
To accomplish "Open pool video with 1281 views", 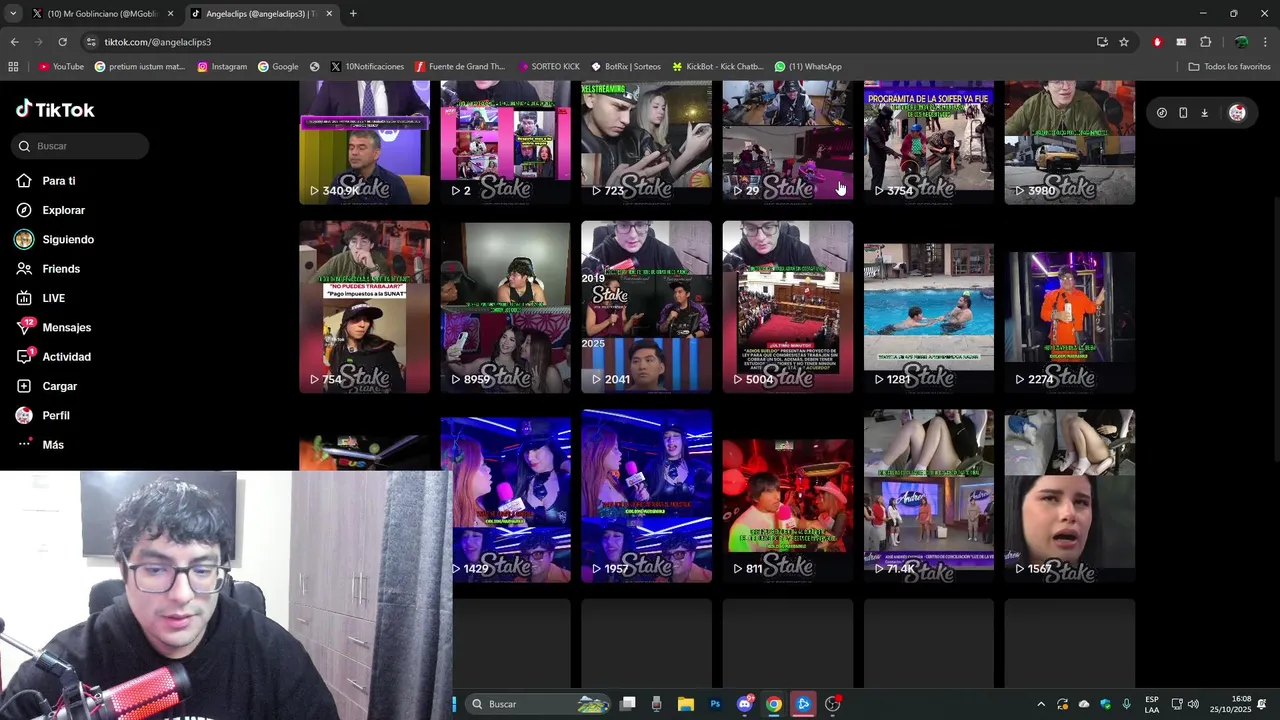I will (x=928, y=307).
